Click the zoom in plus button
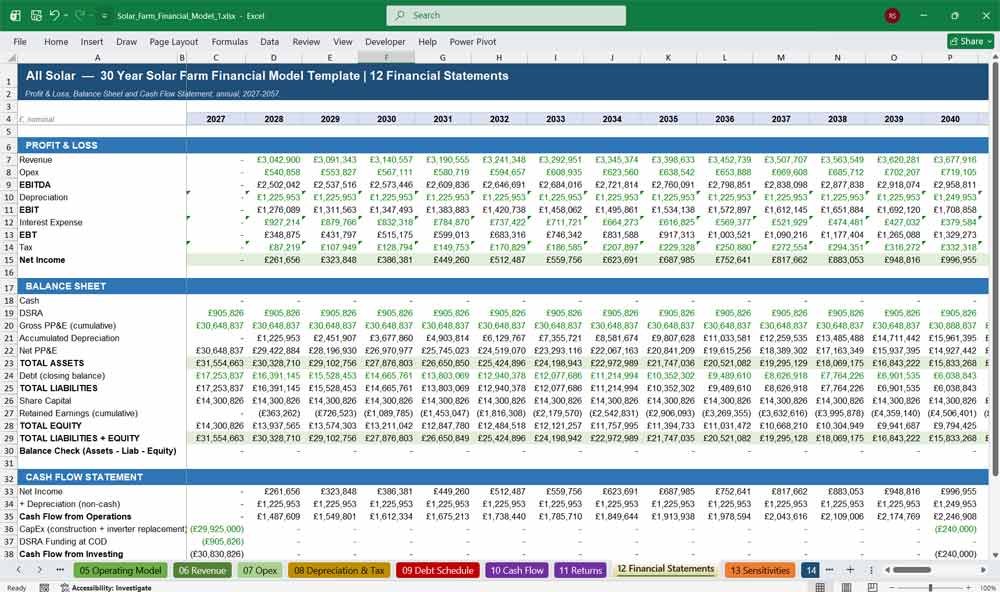The image size is (1000, 592). pos(969,587)
